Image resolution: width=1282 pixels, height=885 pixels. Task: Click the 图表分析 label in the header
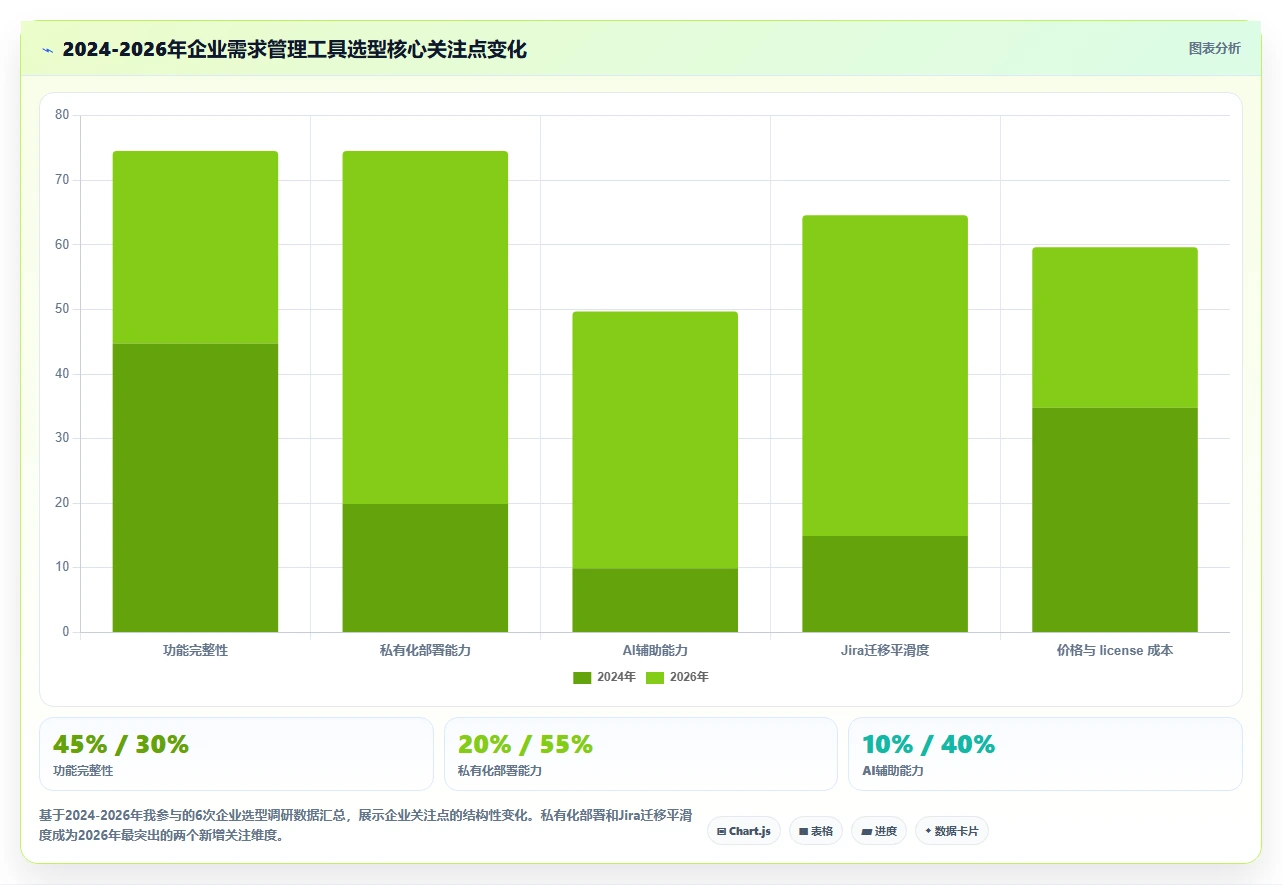click(x=1214, y=49)
